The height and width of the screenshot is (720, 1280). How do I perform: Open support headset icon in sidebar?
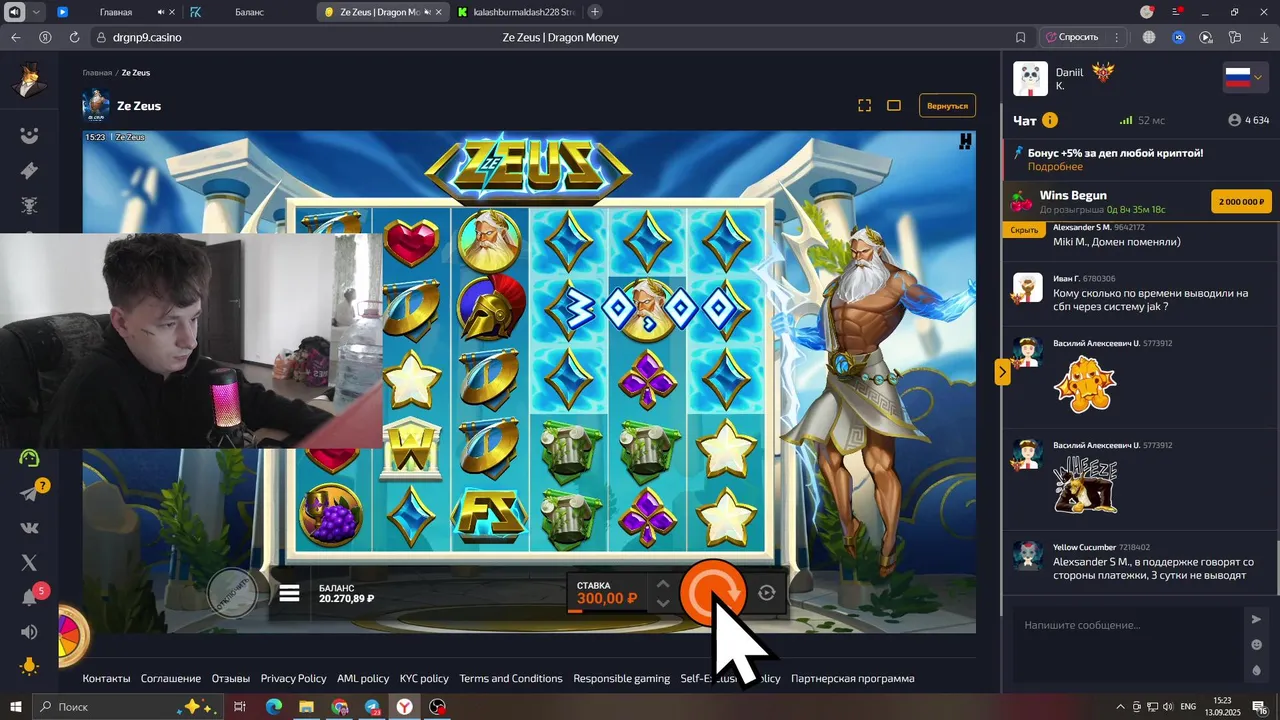coord(29,458)
